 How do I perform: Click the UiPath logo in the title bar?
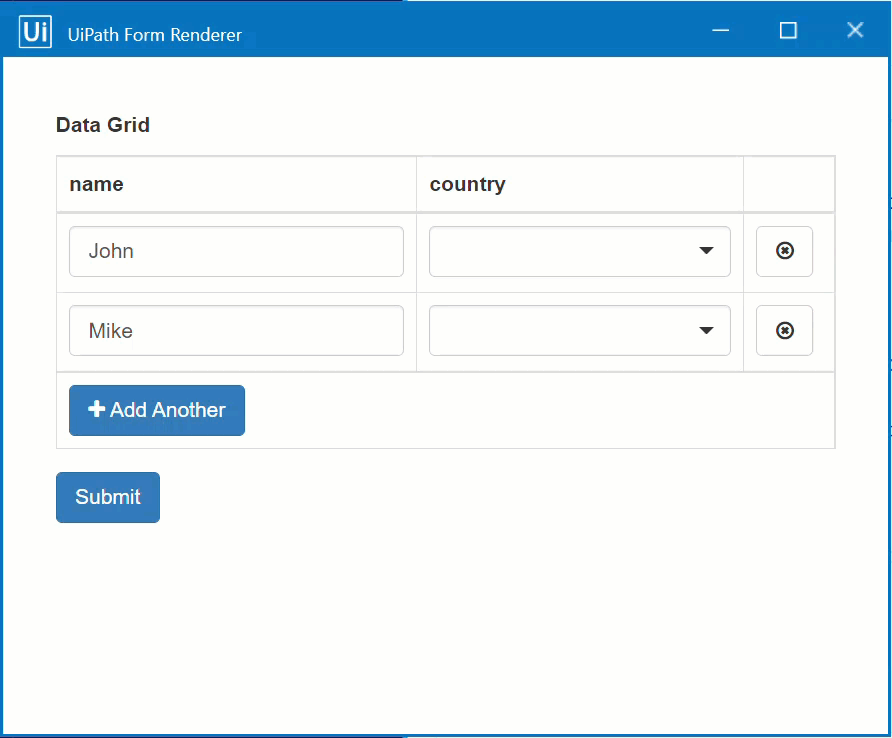tap(35, 32)
